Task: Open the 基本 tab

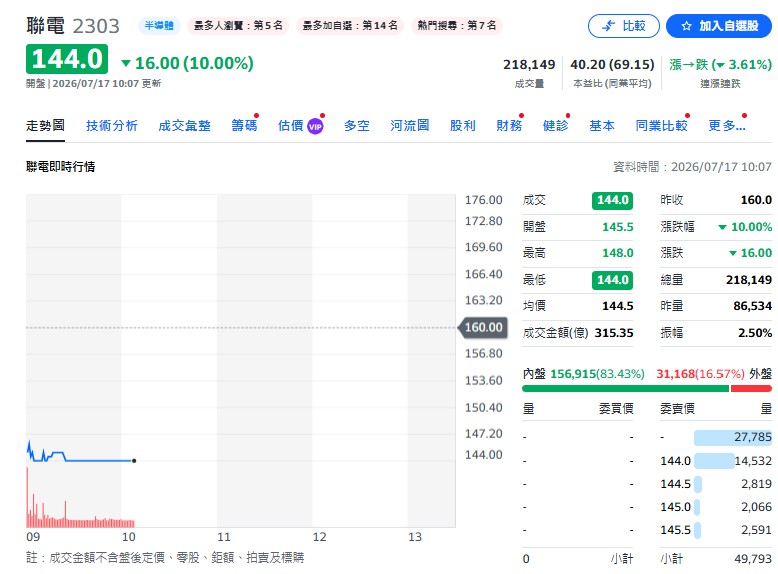Action: [602, 126]
